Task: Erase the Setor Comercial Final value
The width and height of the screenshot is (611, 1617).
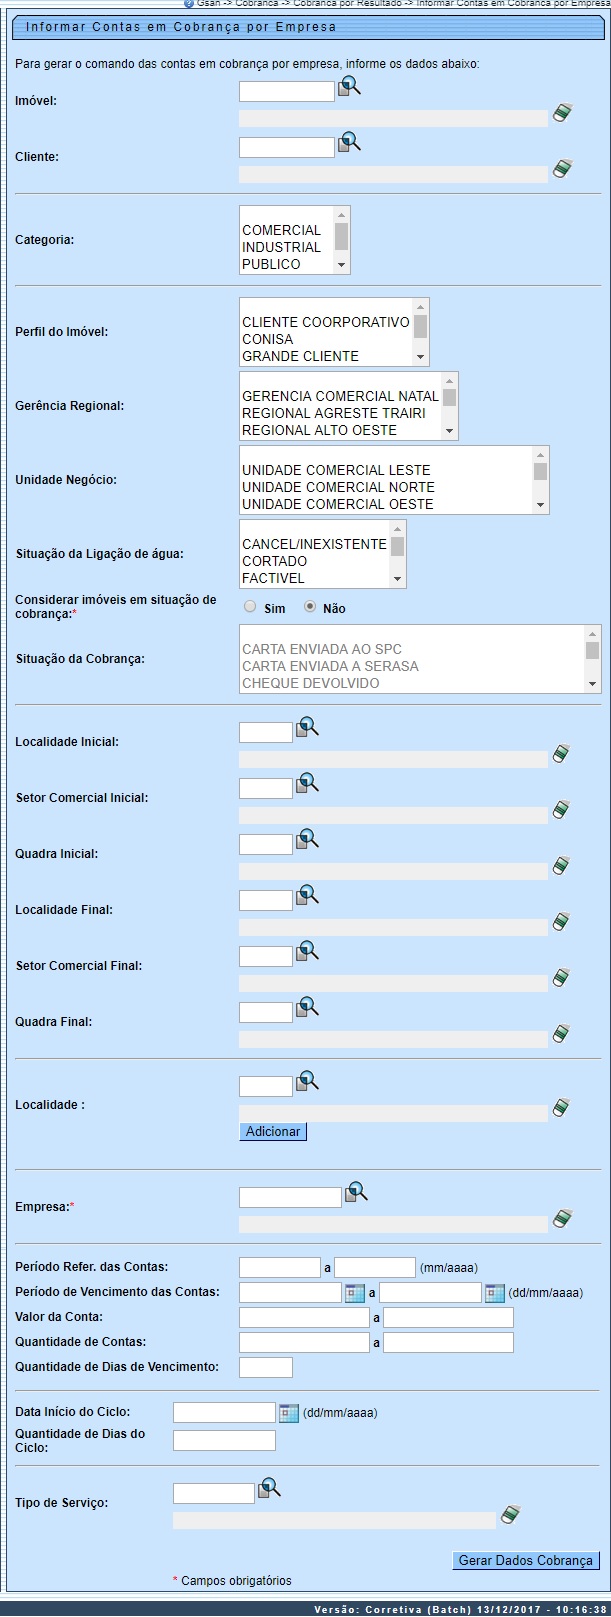Action: tap(562, 978)
